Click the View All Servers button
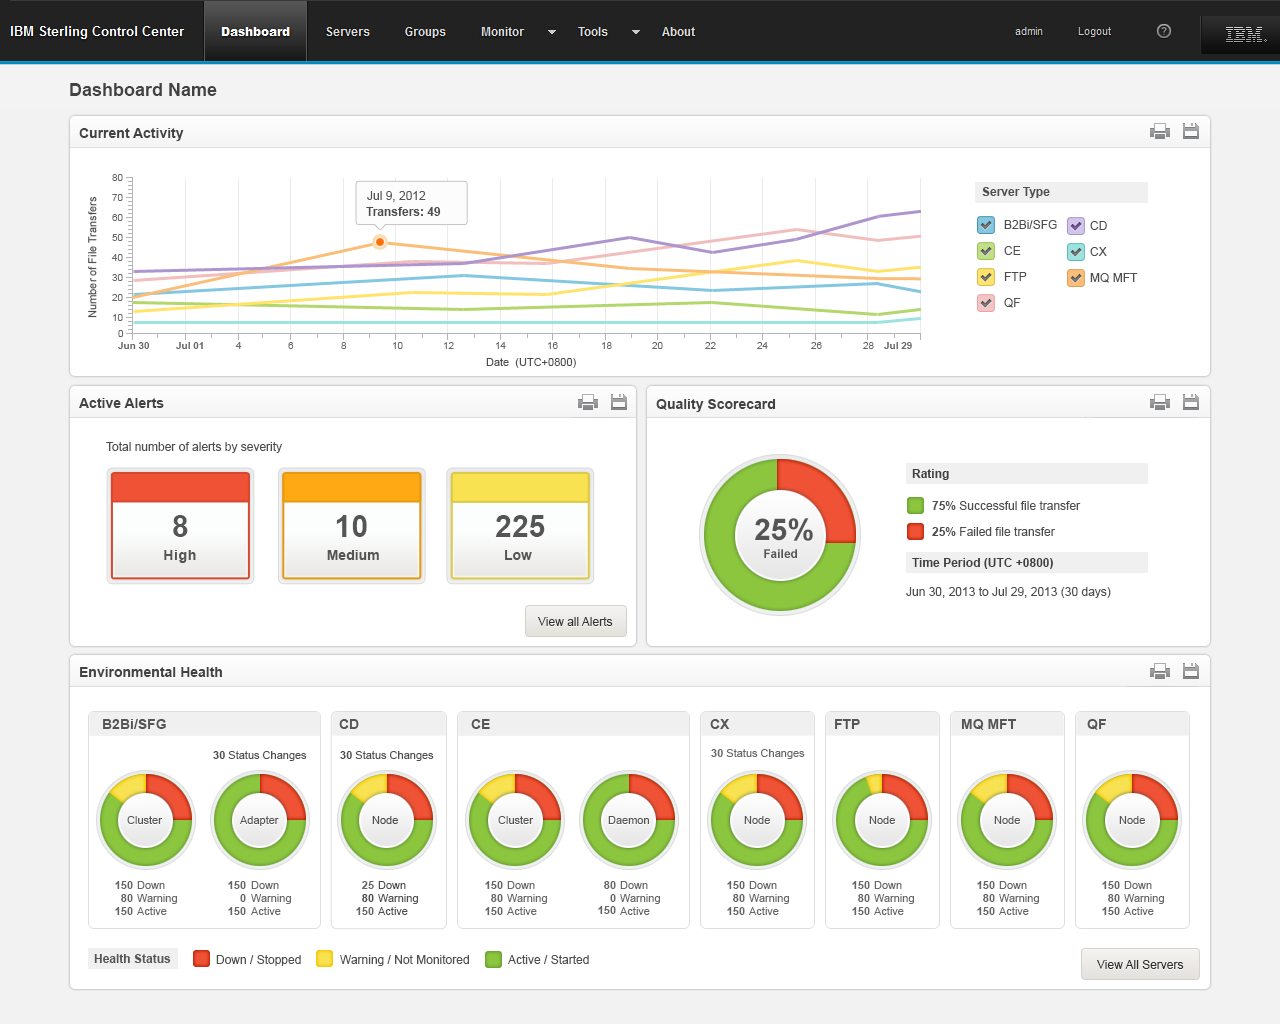The height and width of the screenshot is (1024, 1280). pyautogui.click(x=1139, y=964)
